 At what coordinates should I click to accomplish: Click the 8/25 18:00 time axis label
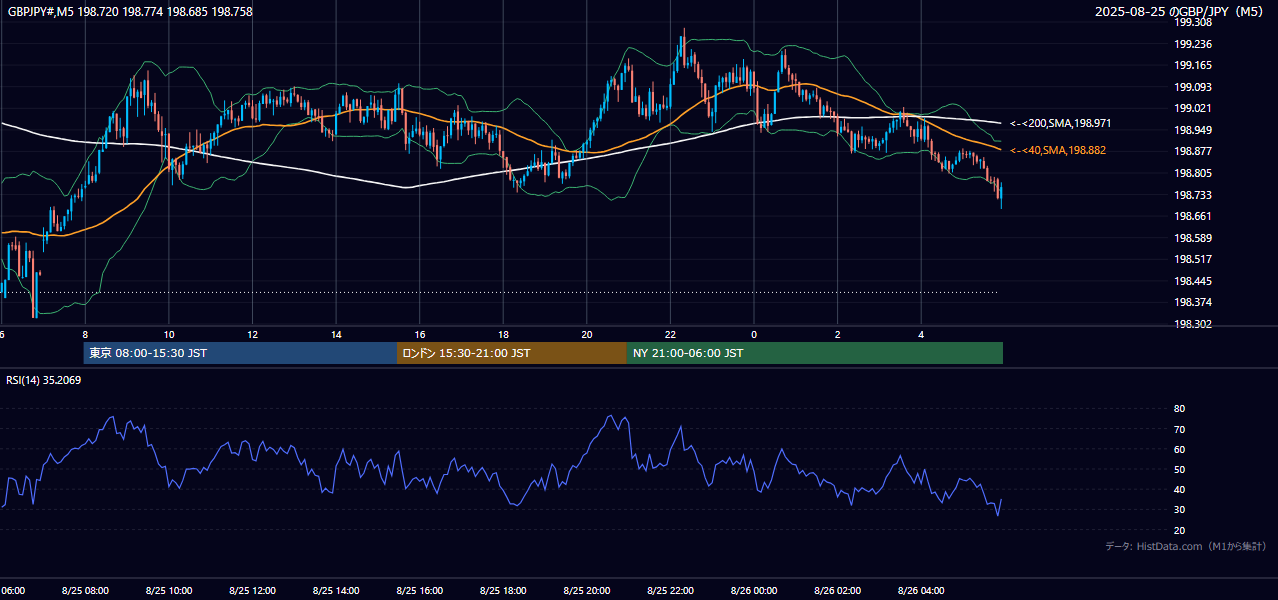click(x=503, y=590)
